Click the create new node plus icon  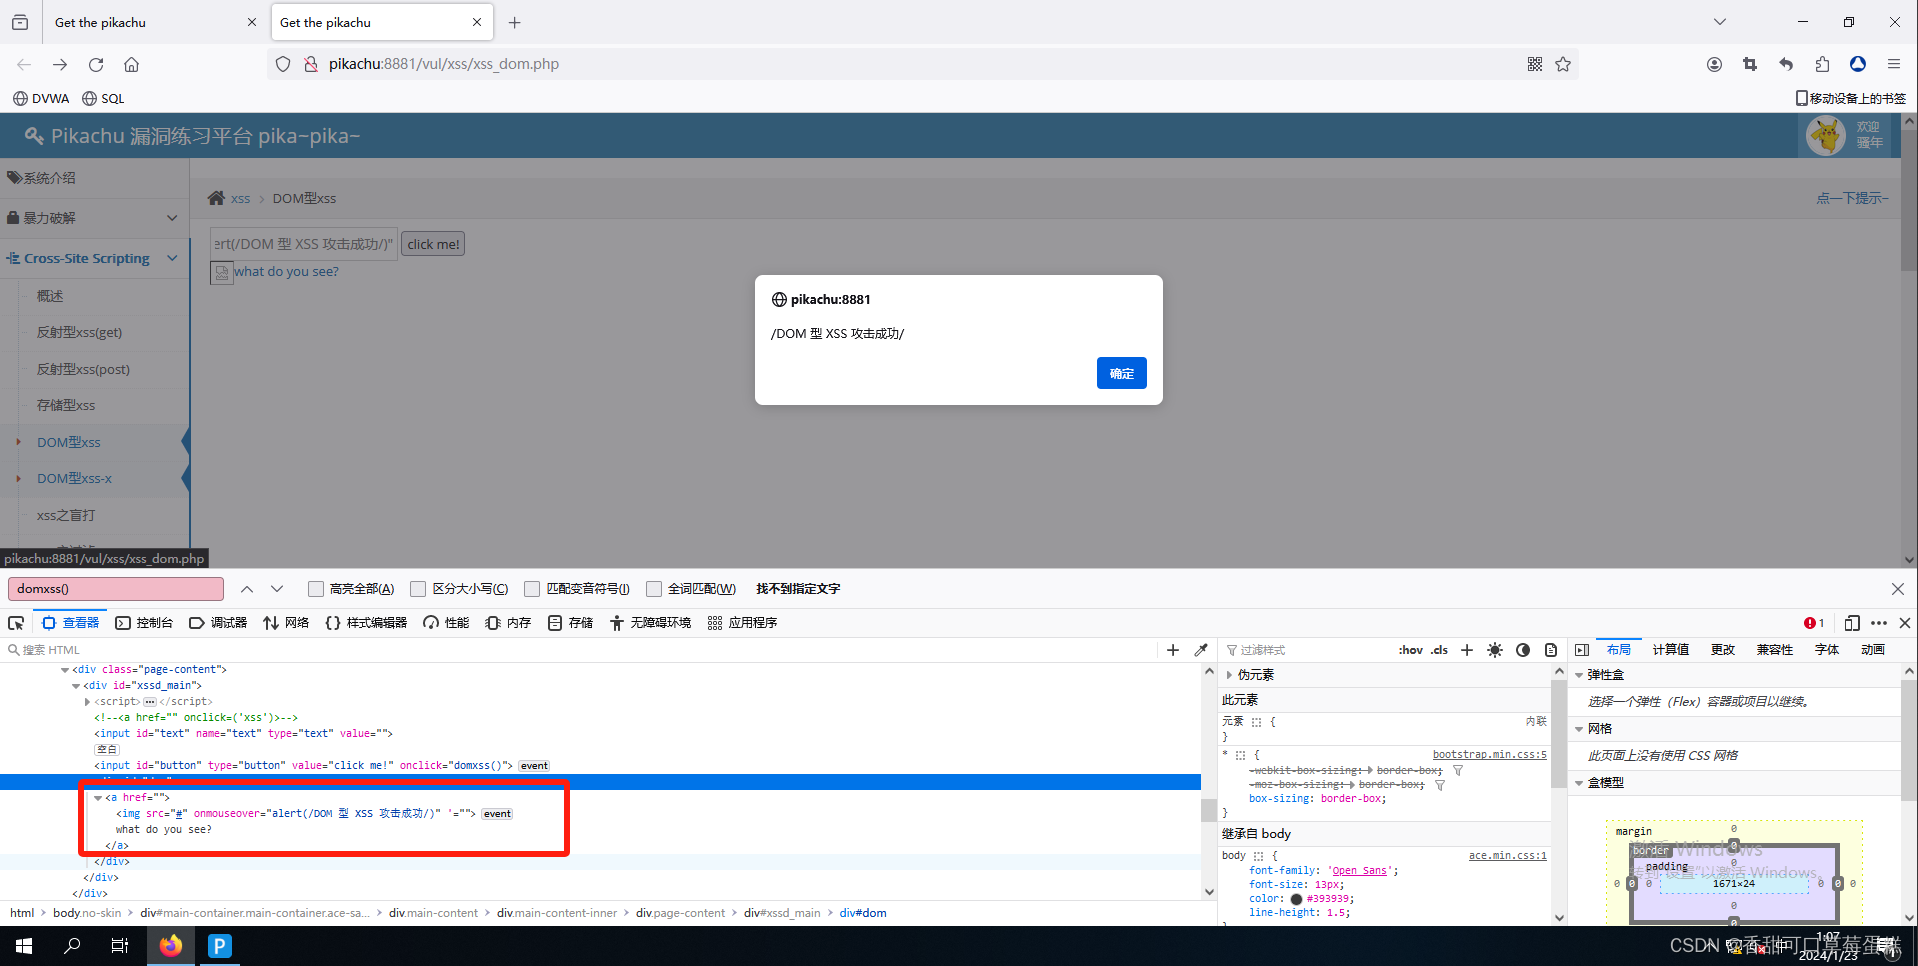tap(1173, 650)
